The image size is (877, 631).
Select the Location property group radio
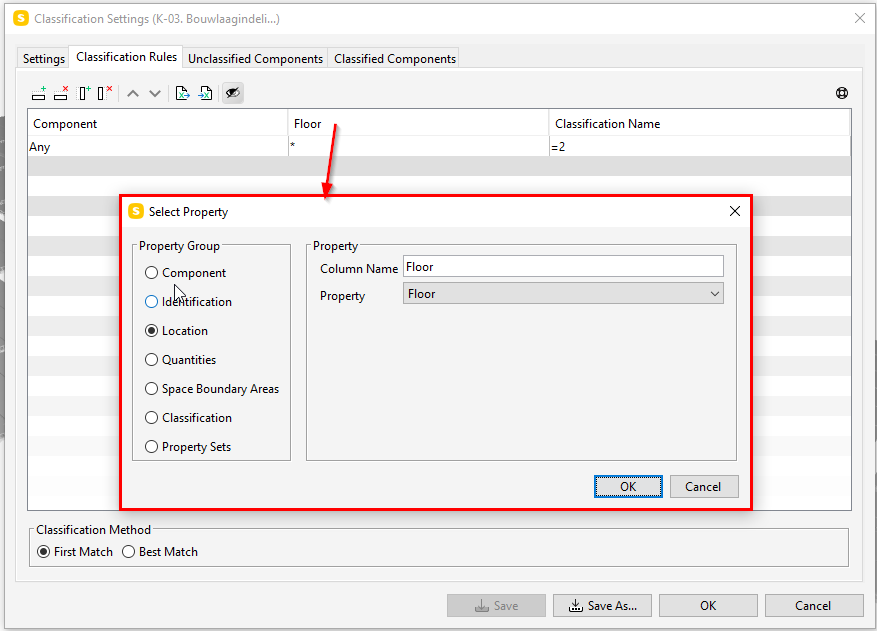coord(151,331)
